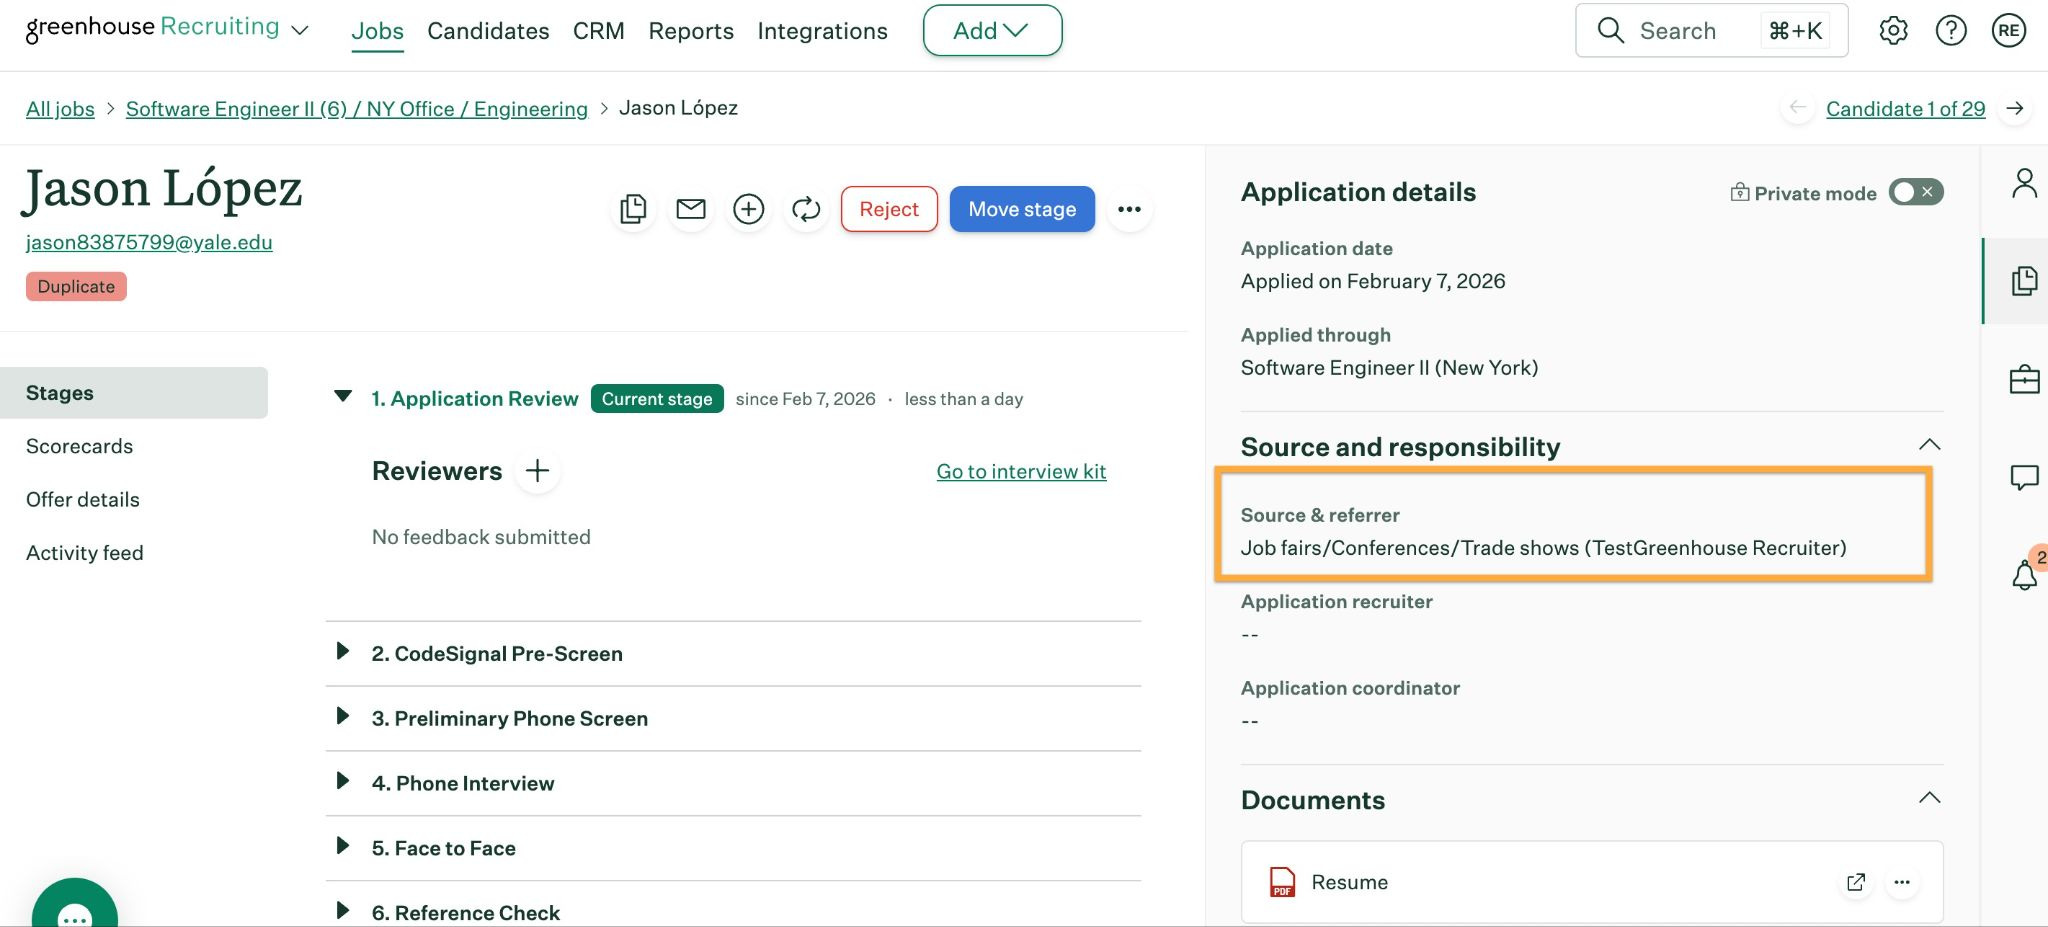2048x927 pixels.
Task: Expand the Phone Interview stage
Action: [343, 781]
